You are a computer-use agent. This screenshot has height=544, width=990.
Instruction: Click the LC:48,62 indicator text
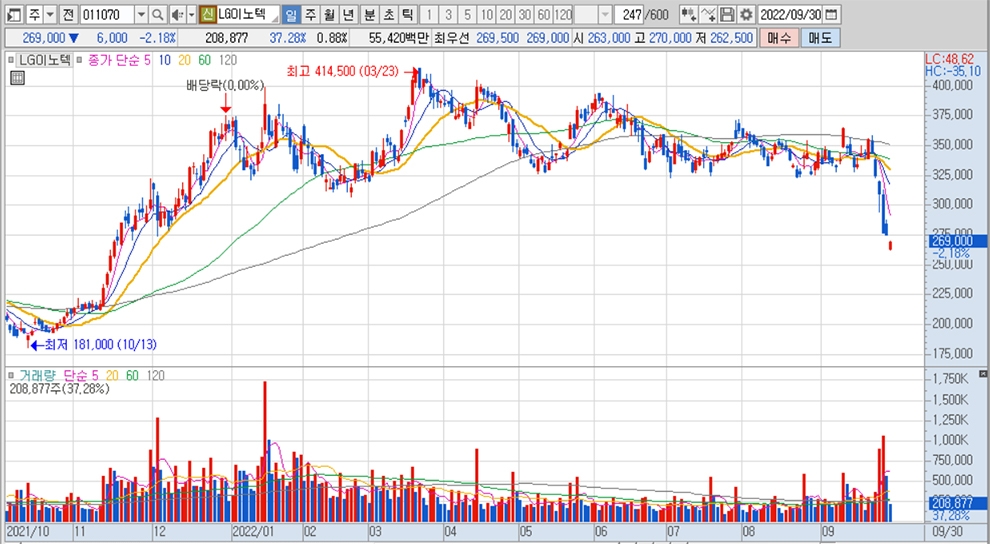(x=949, y=59)
